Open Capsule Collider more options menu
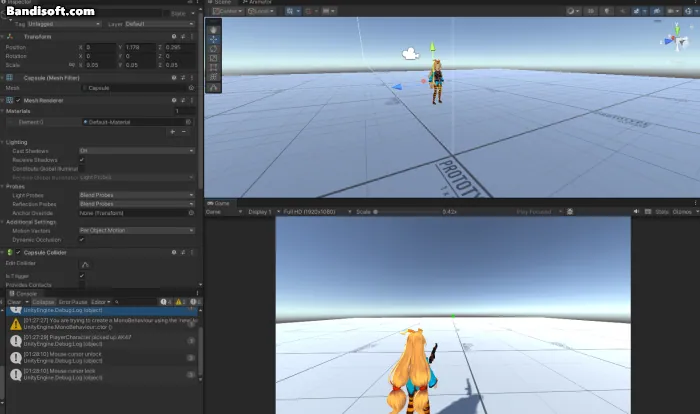 click(x=192, y=252)
